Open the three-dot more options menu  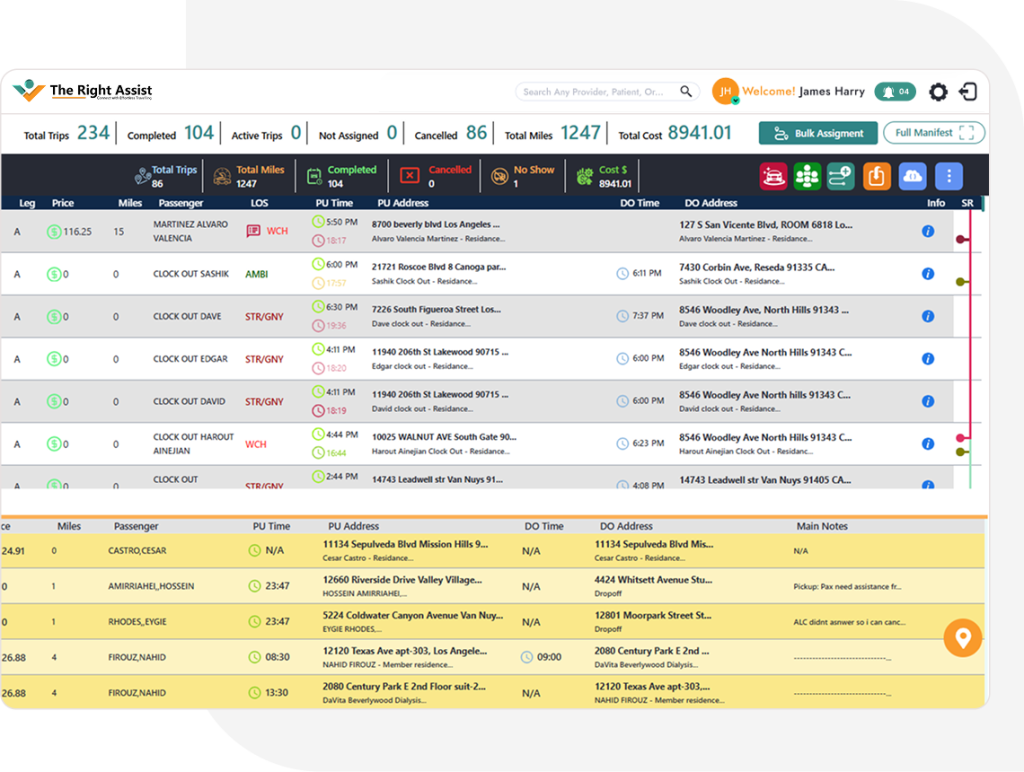[948, 176]
